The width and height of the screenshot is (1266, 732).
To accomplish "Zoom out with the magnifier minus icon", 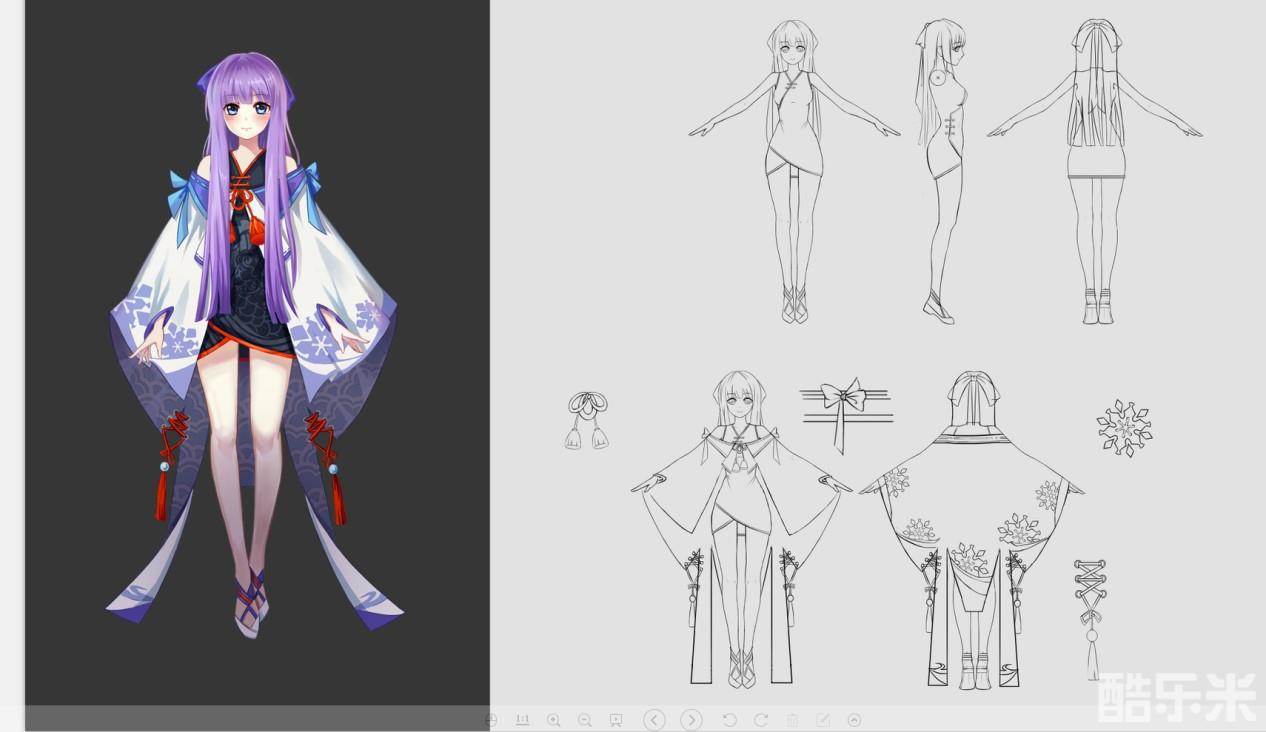I will click(585, 720).
